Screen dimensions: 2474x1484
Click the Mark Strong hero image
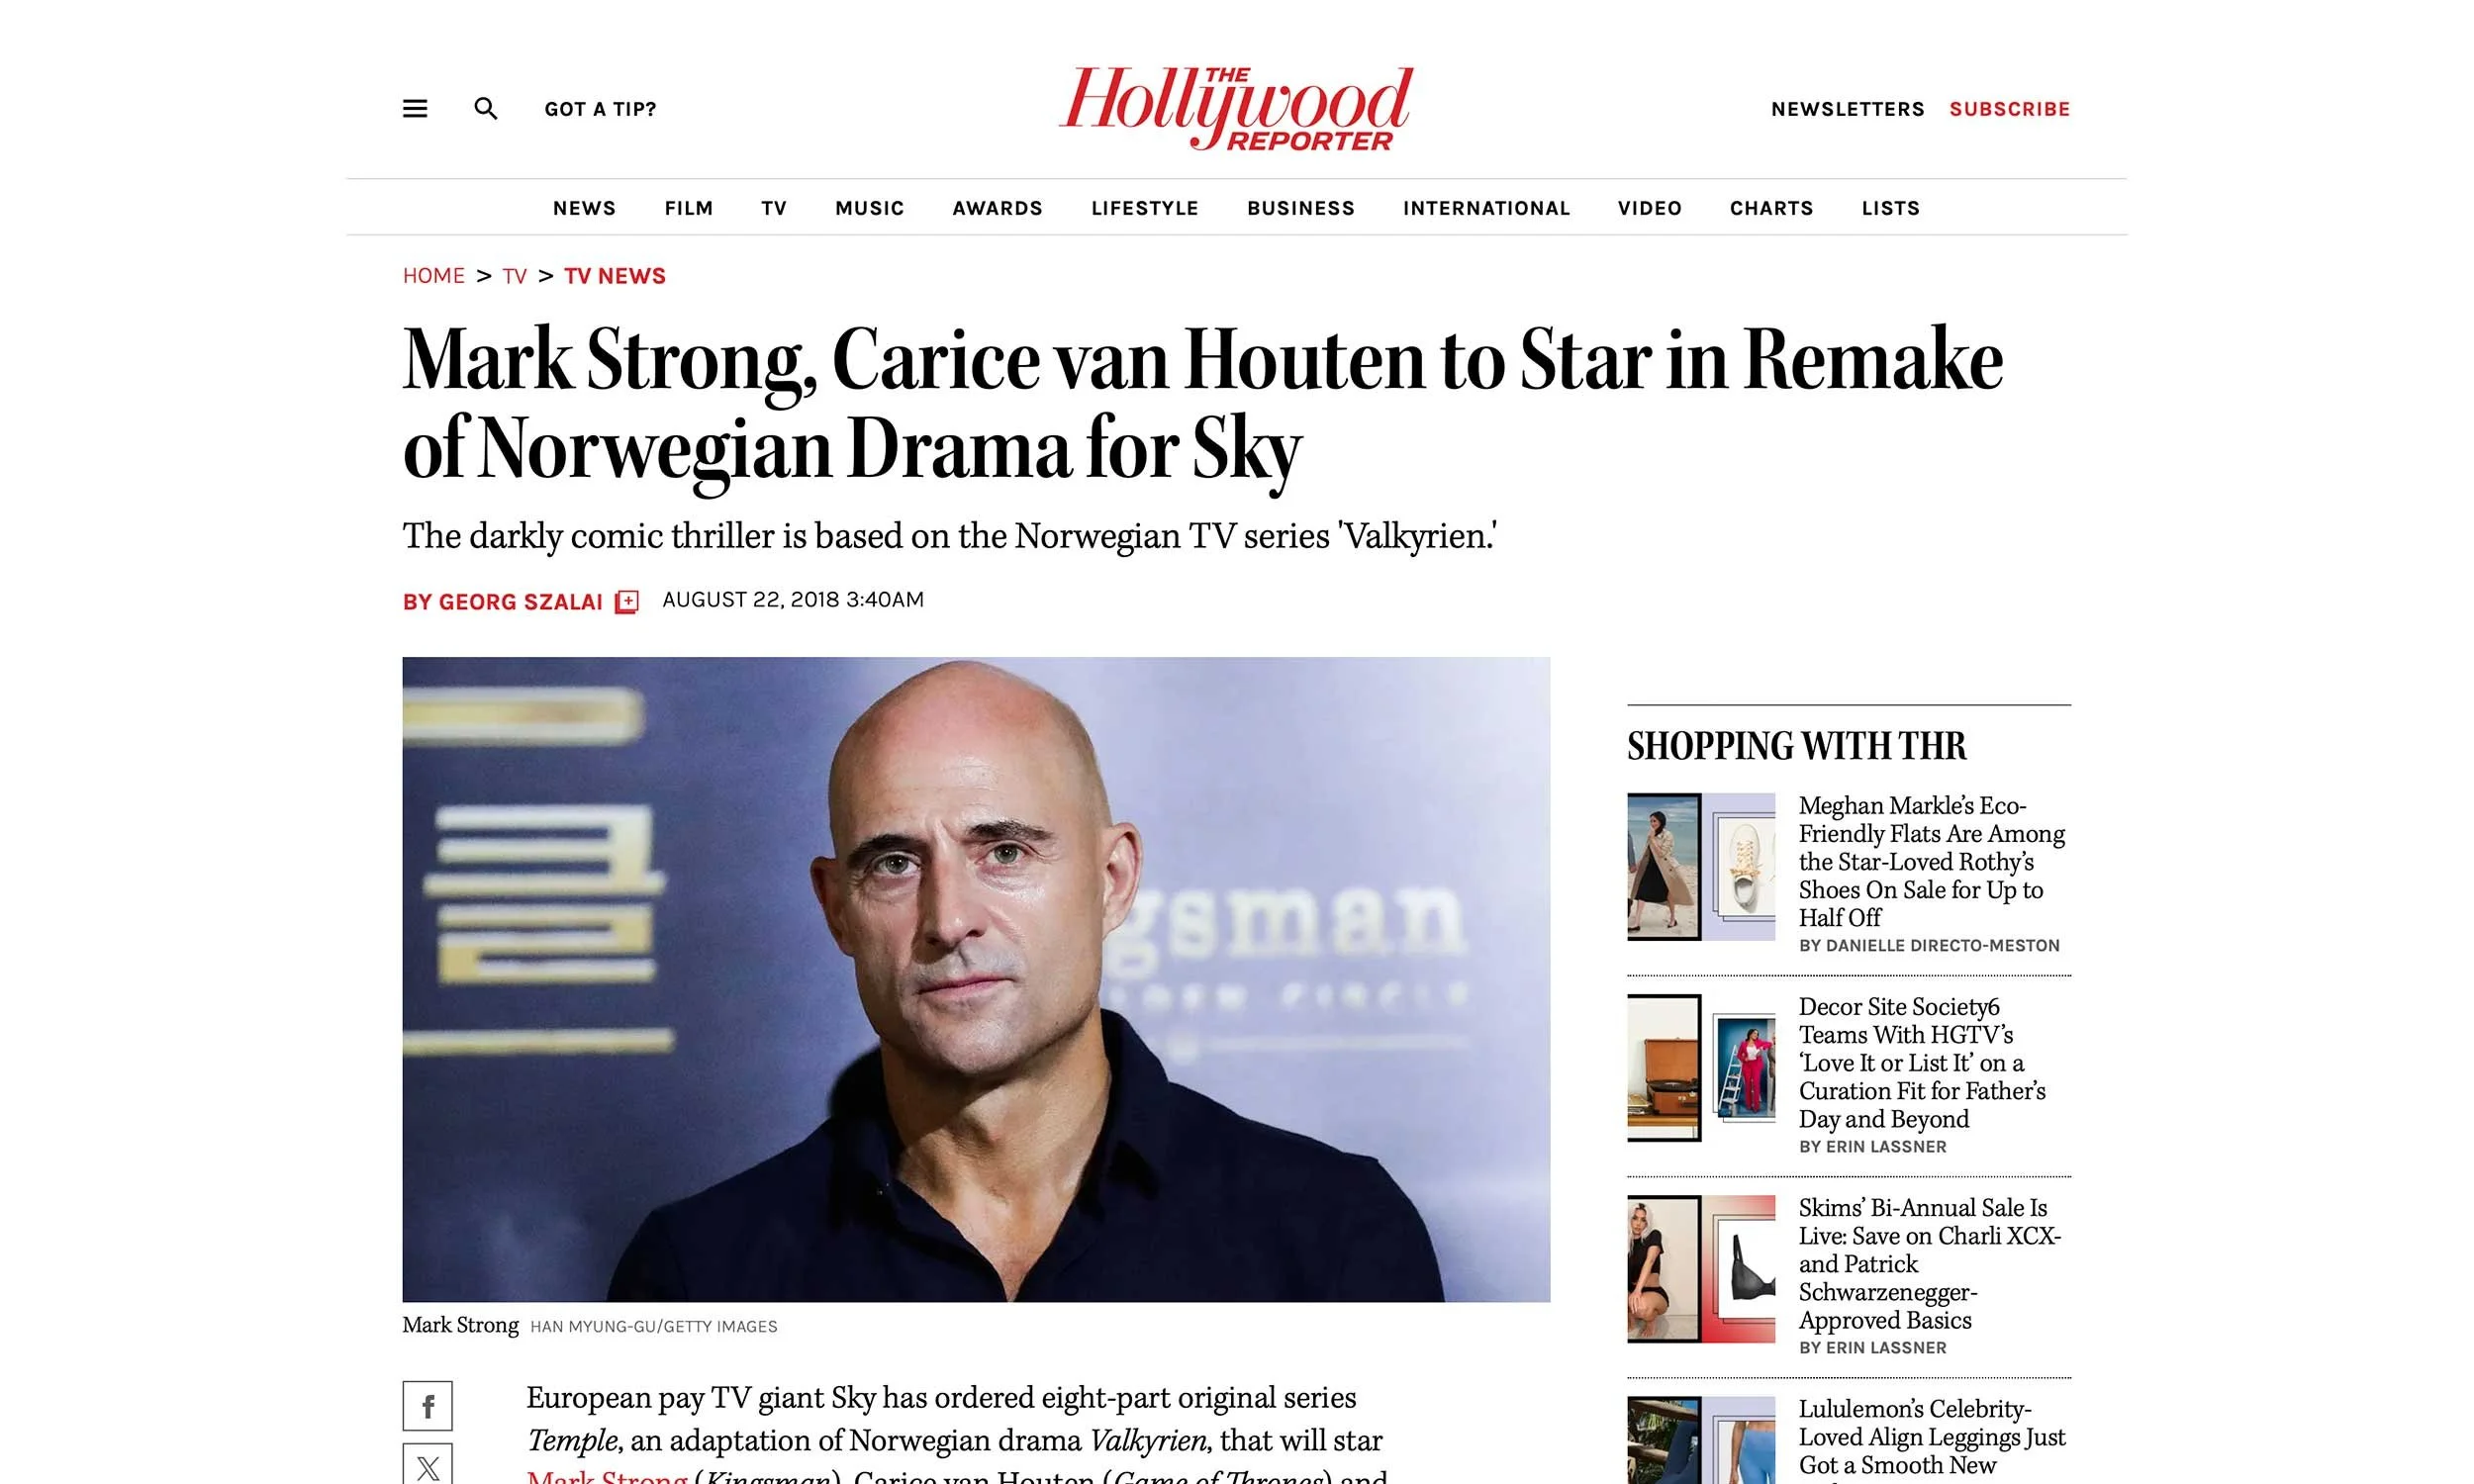pyautogui.click(x=976, y=979)
